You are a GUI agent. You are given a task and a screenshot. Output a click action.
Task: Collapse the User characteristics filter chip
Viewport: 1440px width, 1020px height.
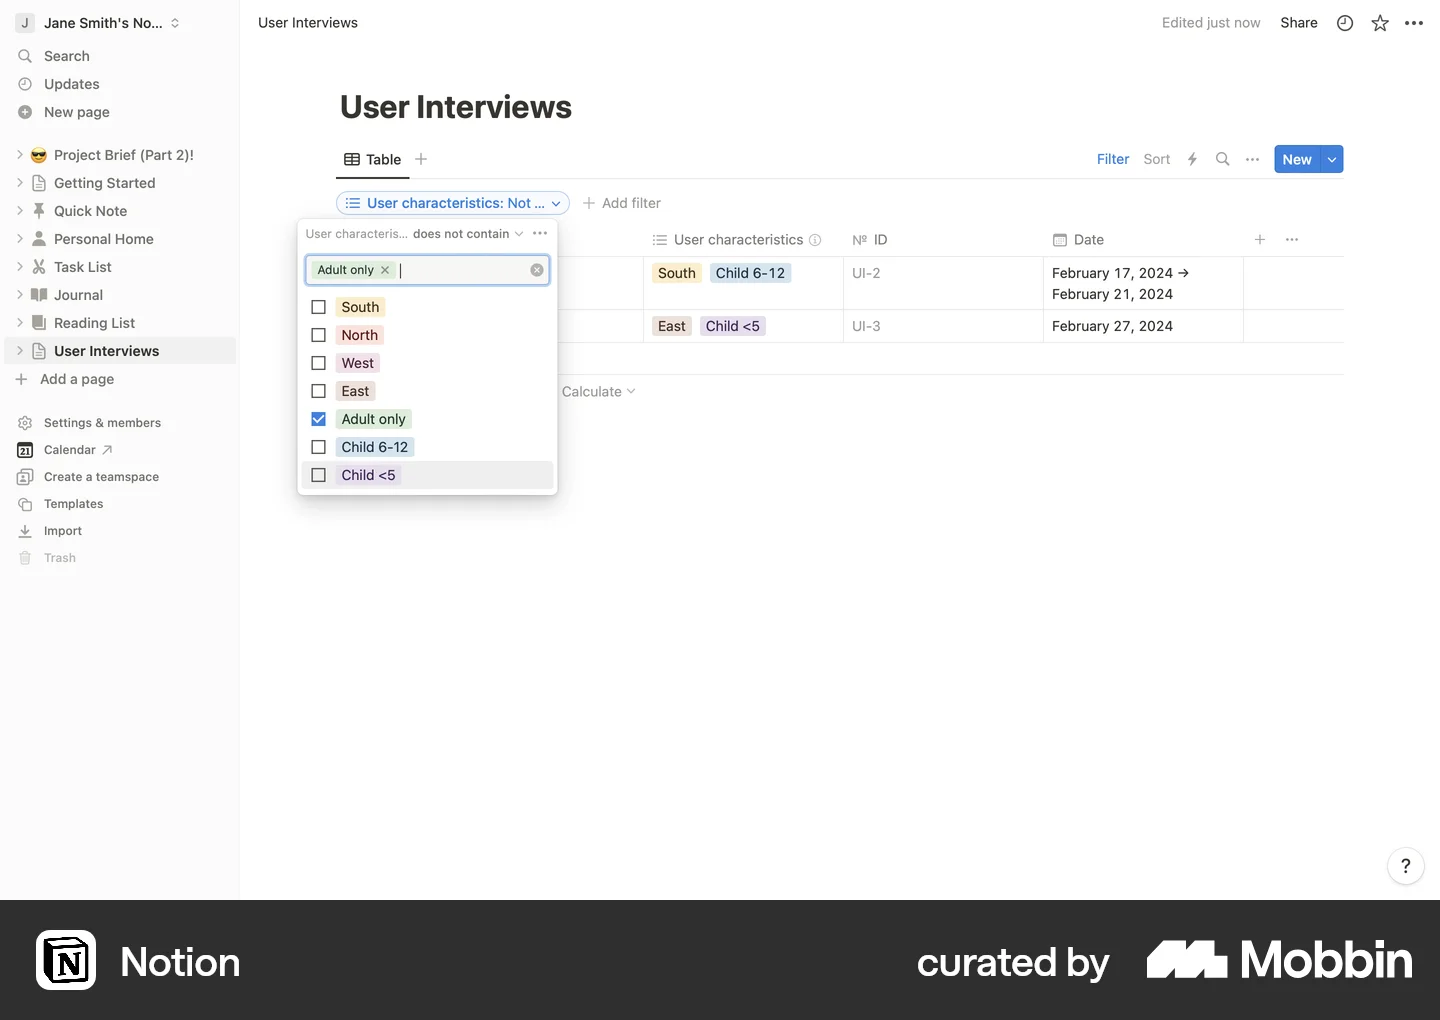(453, 203)
